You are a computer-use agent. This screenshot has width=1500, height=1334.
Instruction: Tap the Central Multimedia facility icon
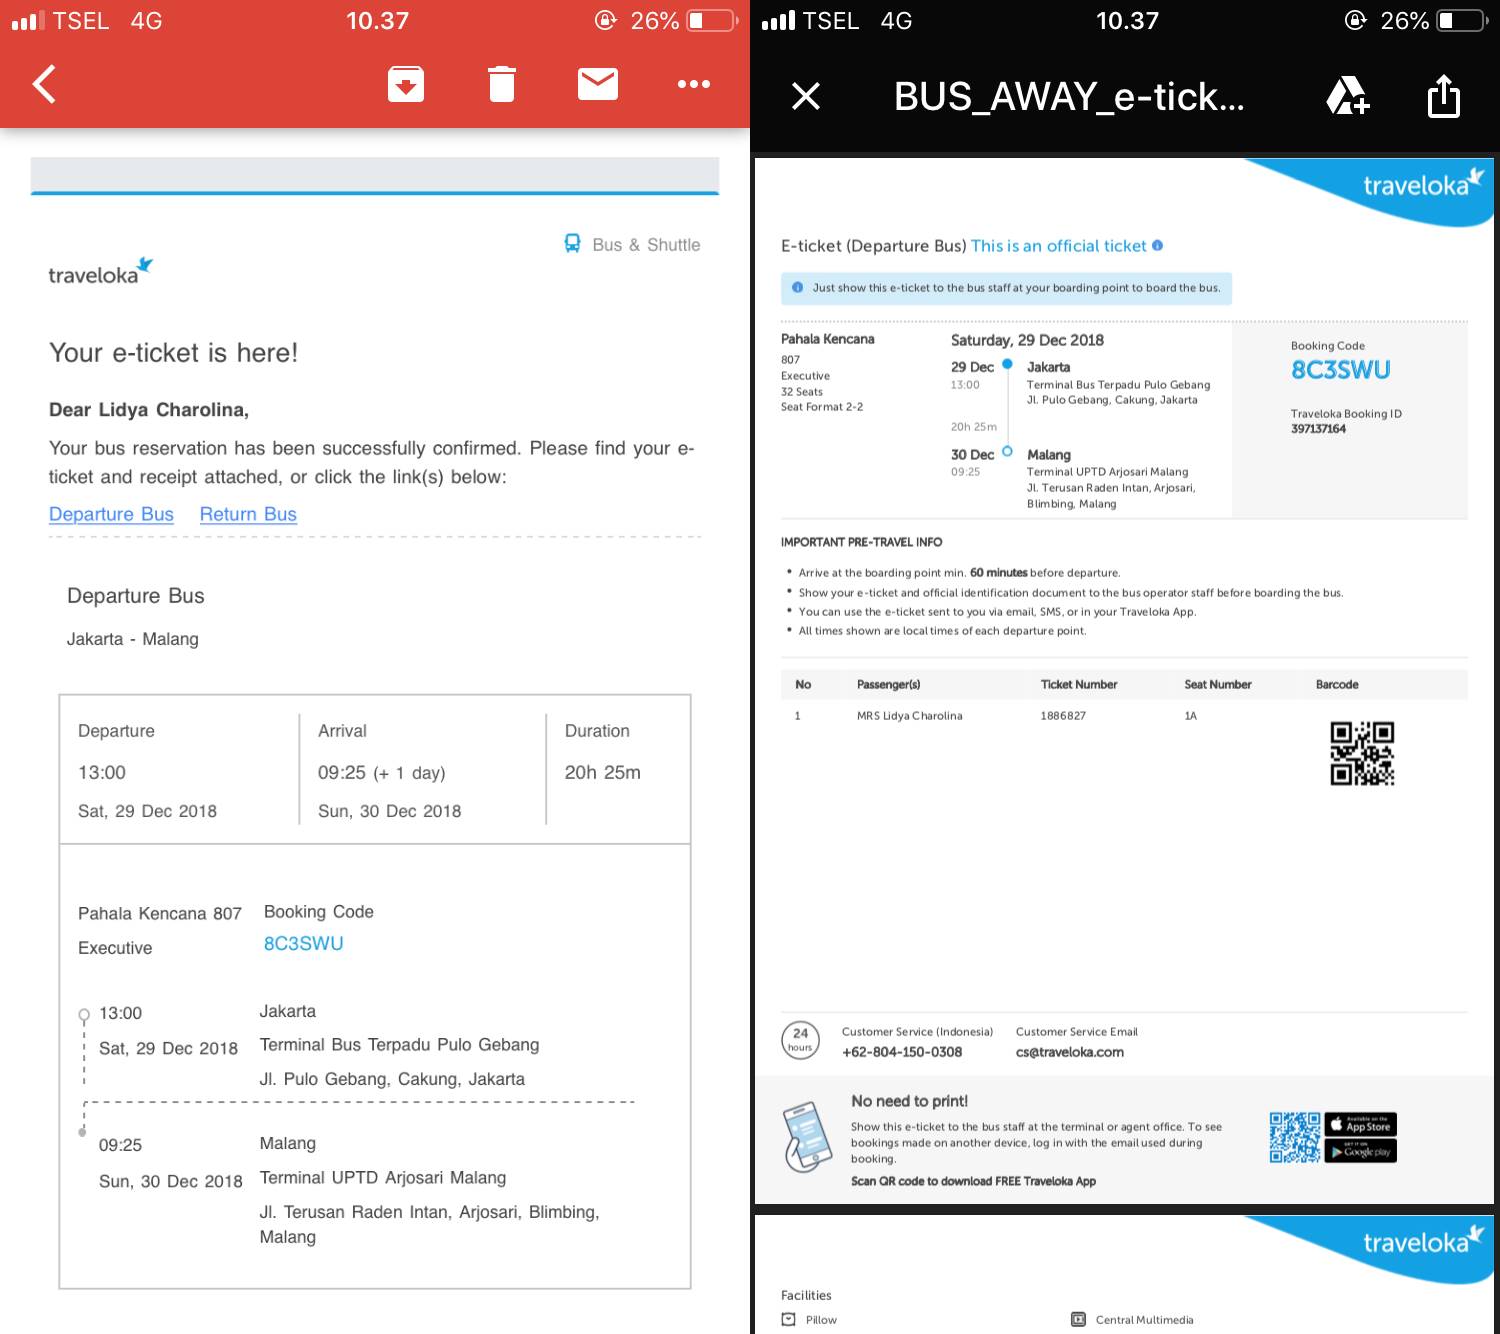pyautogui.click(x=1078, y=1319)
